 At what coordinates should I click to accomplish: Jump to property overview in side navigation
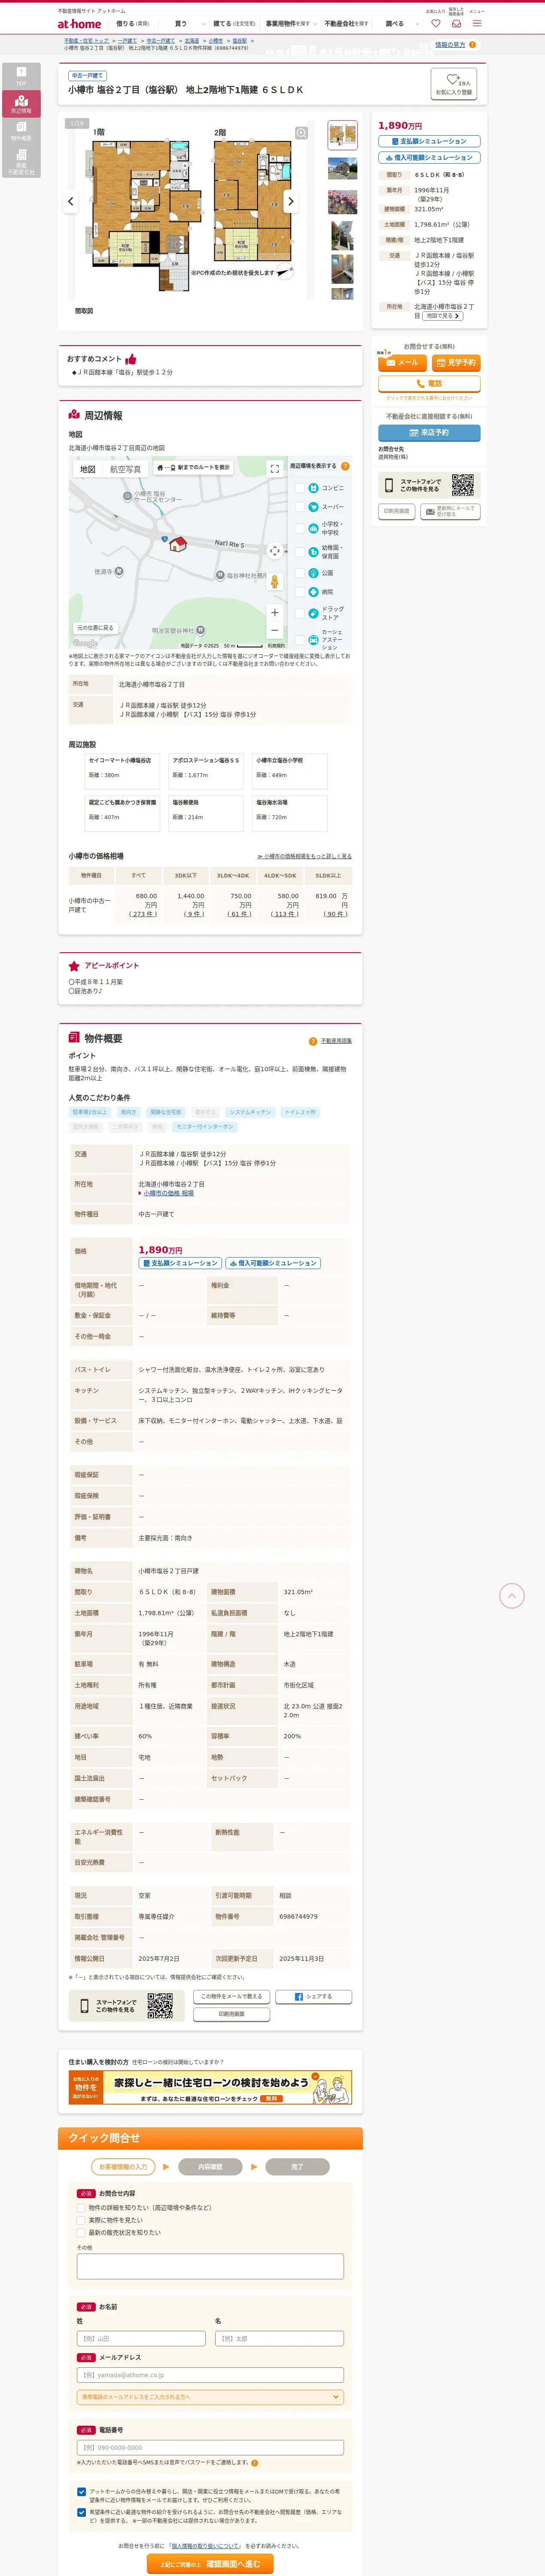21,131
